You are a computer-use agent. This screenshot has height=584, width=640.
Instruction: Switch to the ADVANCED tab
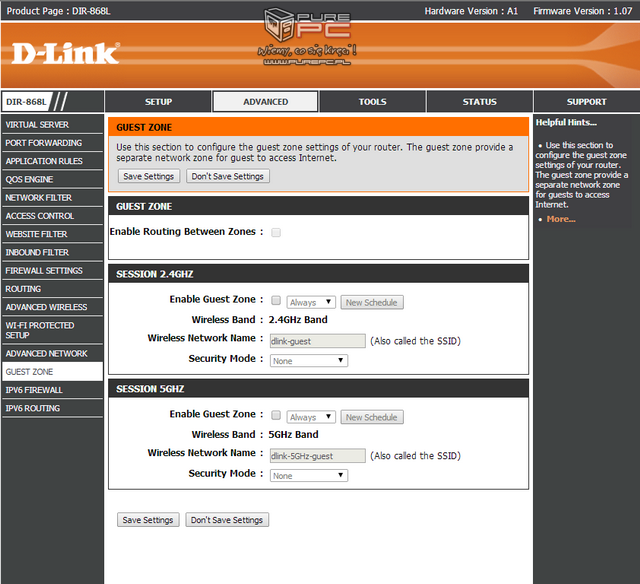[x=265, y=102]
